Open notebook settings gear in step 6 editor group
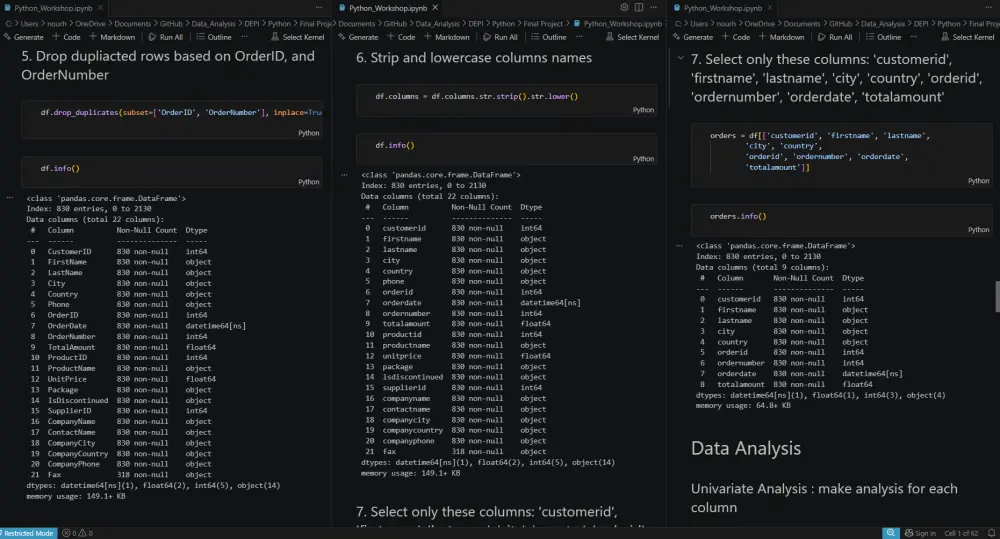Viewport: 1000px width, 539px height. pyautogui.click(x=624, y=8)
